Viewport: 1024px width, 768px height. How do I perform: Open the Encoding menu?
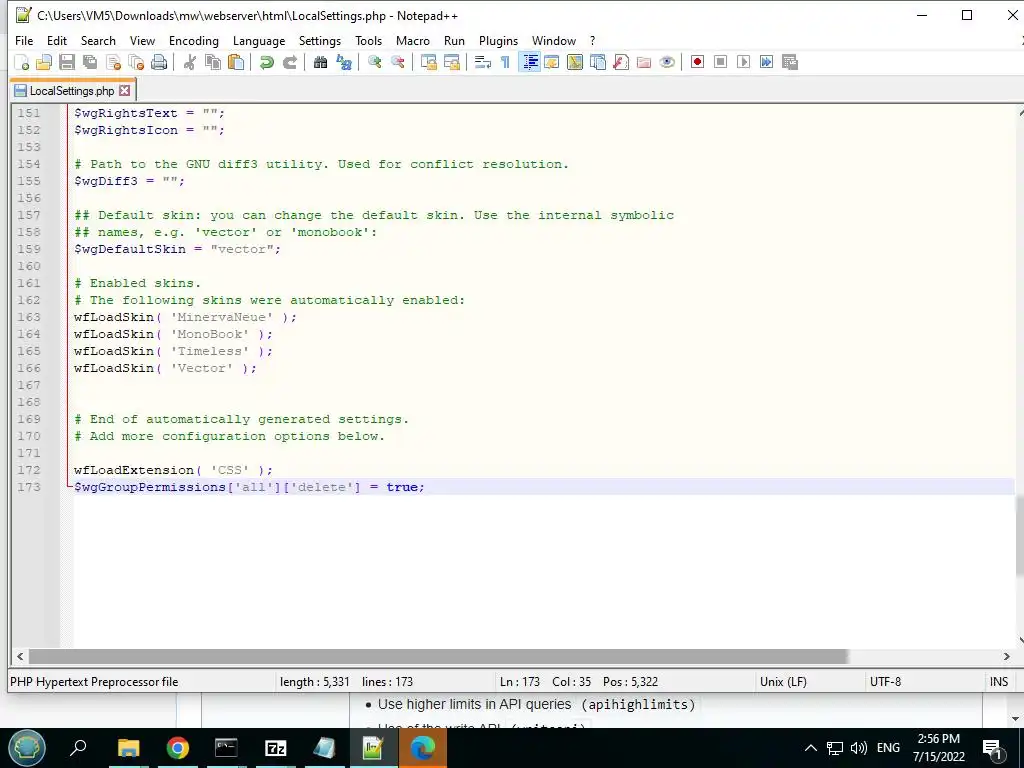pos(194,40)
